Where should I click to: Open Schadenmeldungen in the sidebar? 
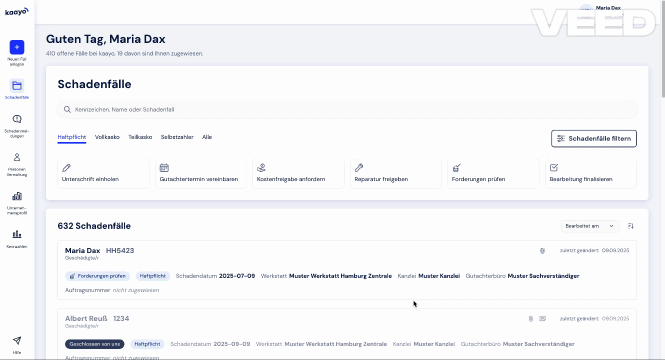(17, 126)
